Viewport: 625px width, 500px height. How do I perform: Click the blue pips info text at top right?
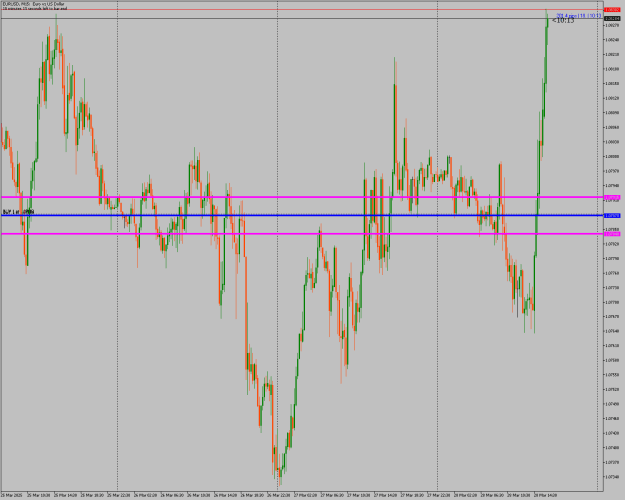[x=579, y=16]
